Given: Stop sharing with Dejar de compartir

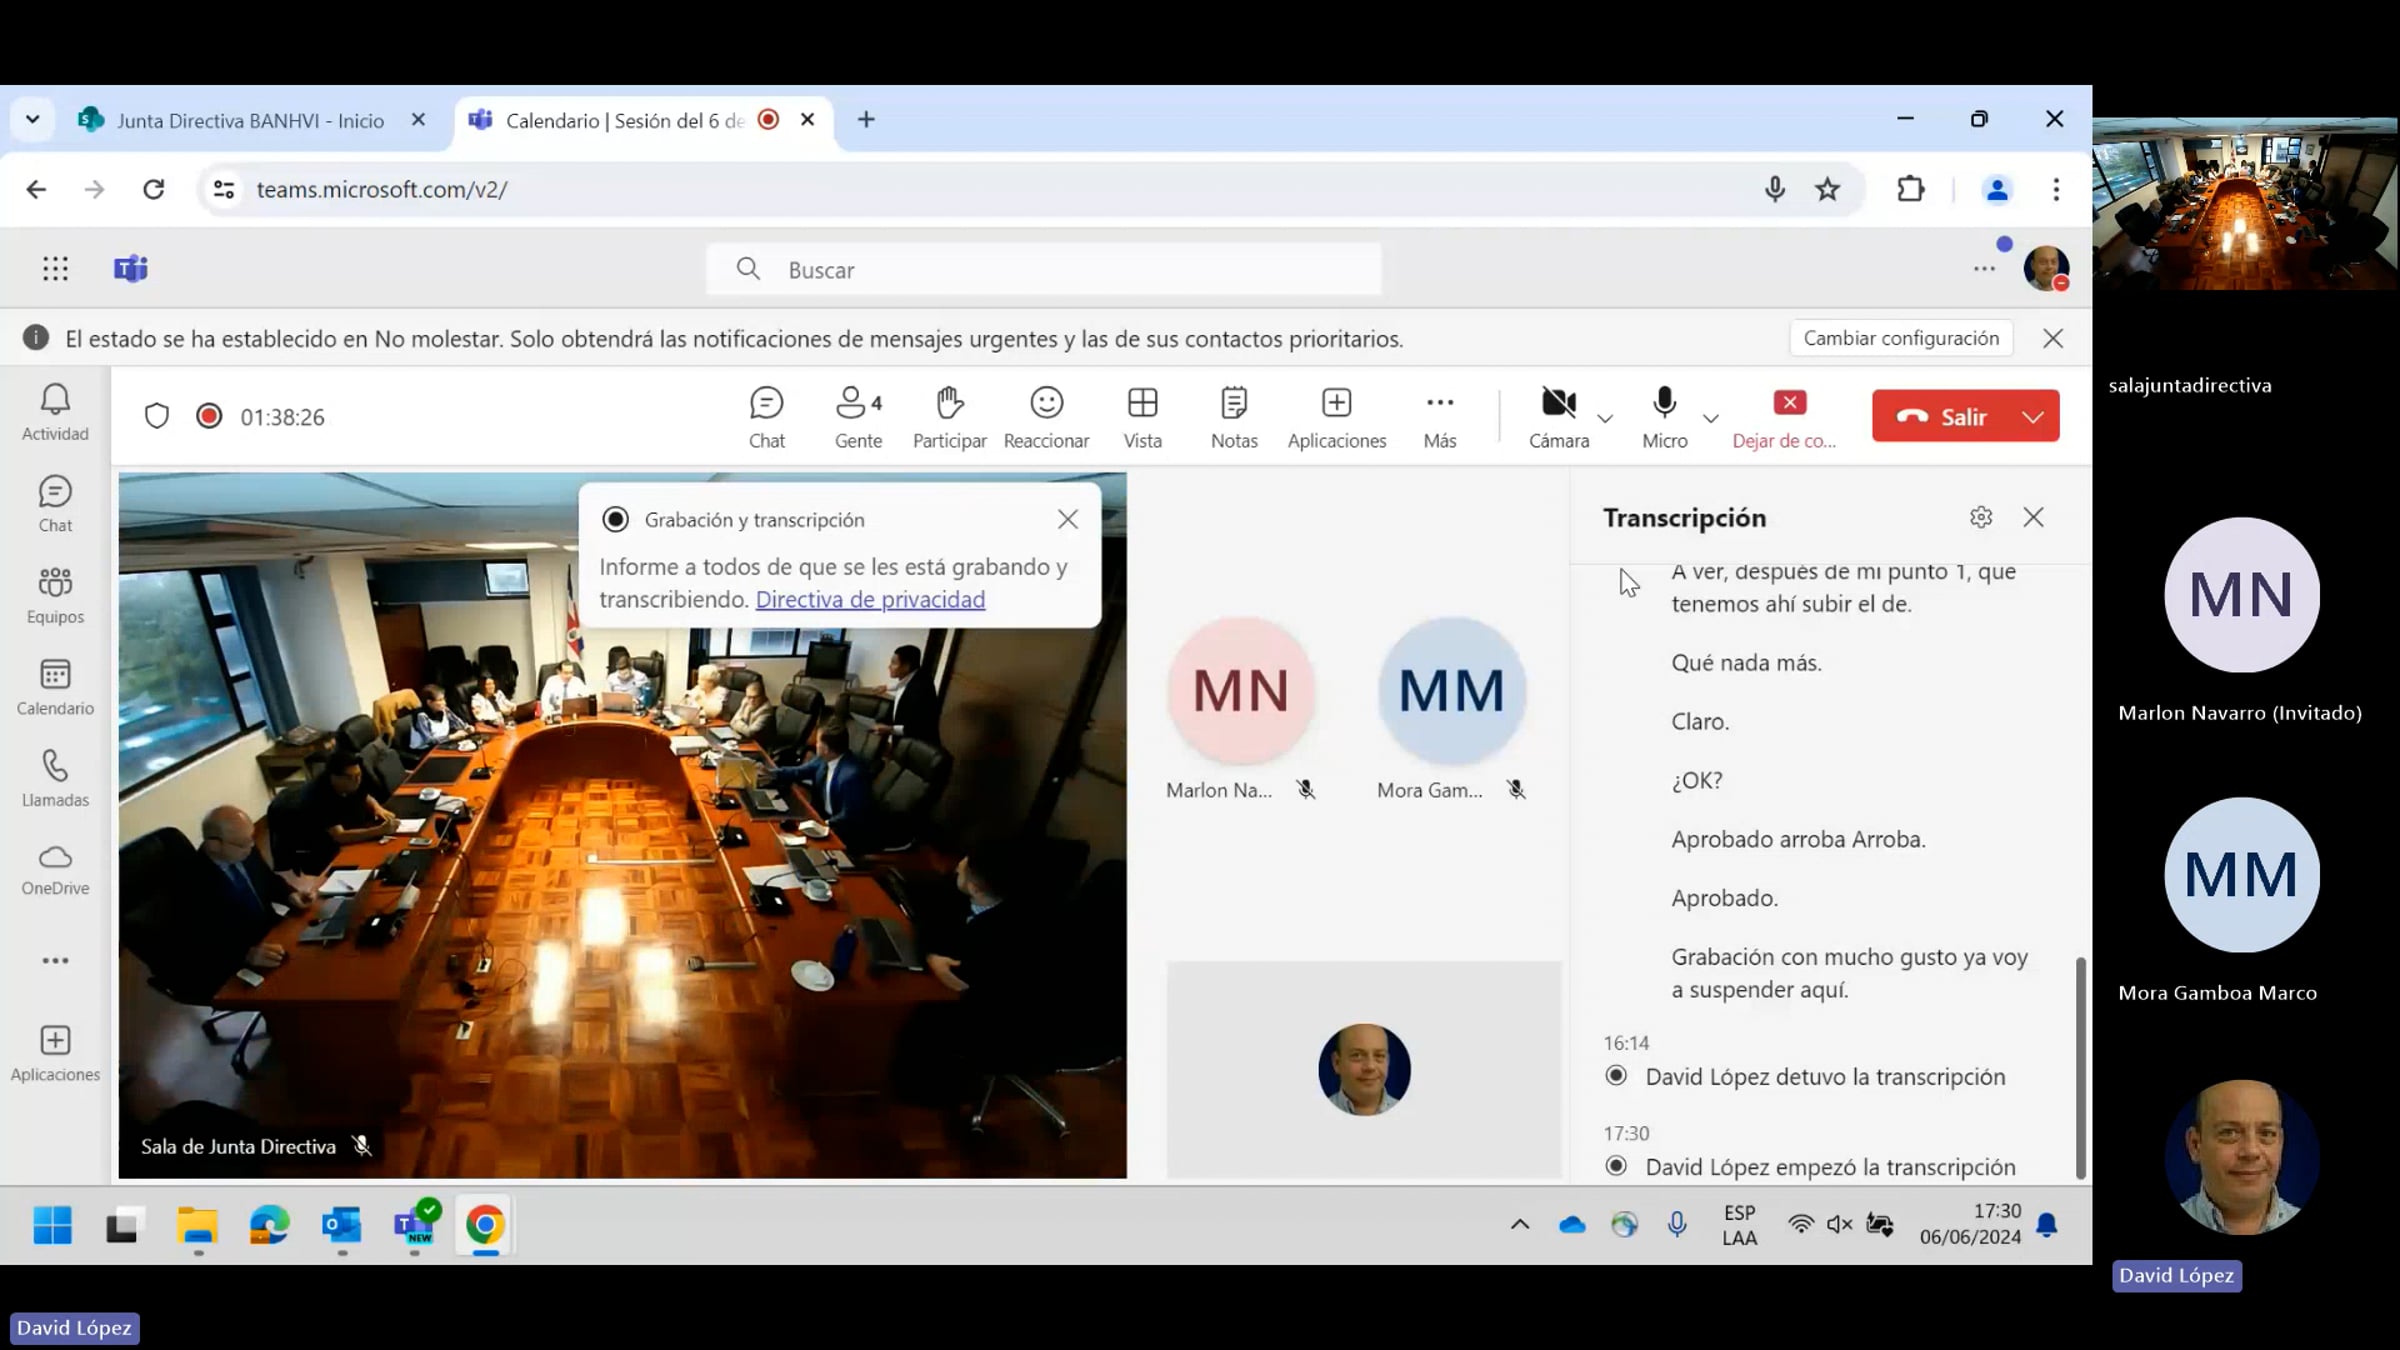Looking at the screenshot, I should click(1785, 417).
